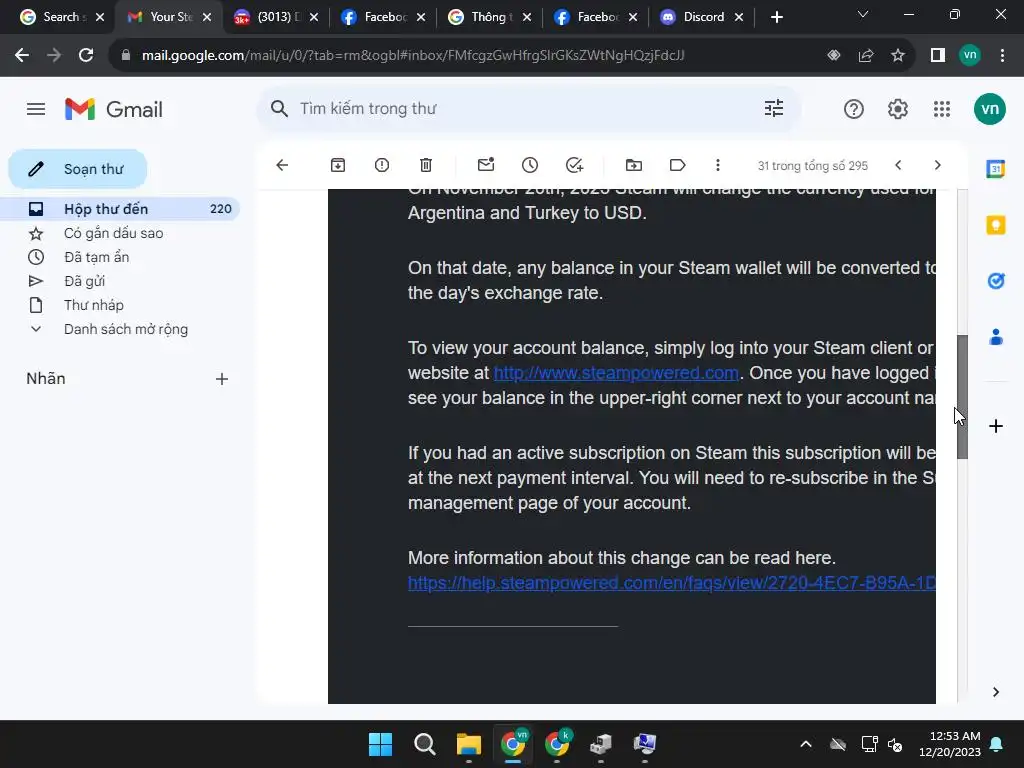The width and height of the screenshot is (1024, 768).
Task: Share this page icon in address bar
Action: click(x=866, y=56)
